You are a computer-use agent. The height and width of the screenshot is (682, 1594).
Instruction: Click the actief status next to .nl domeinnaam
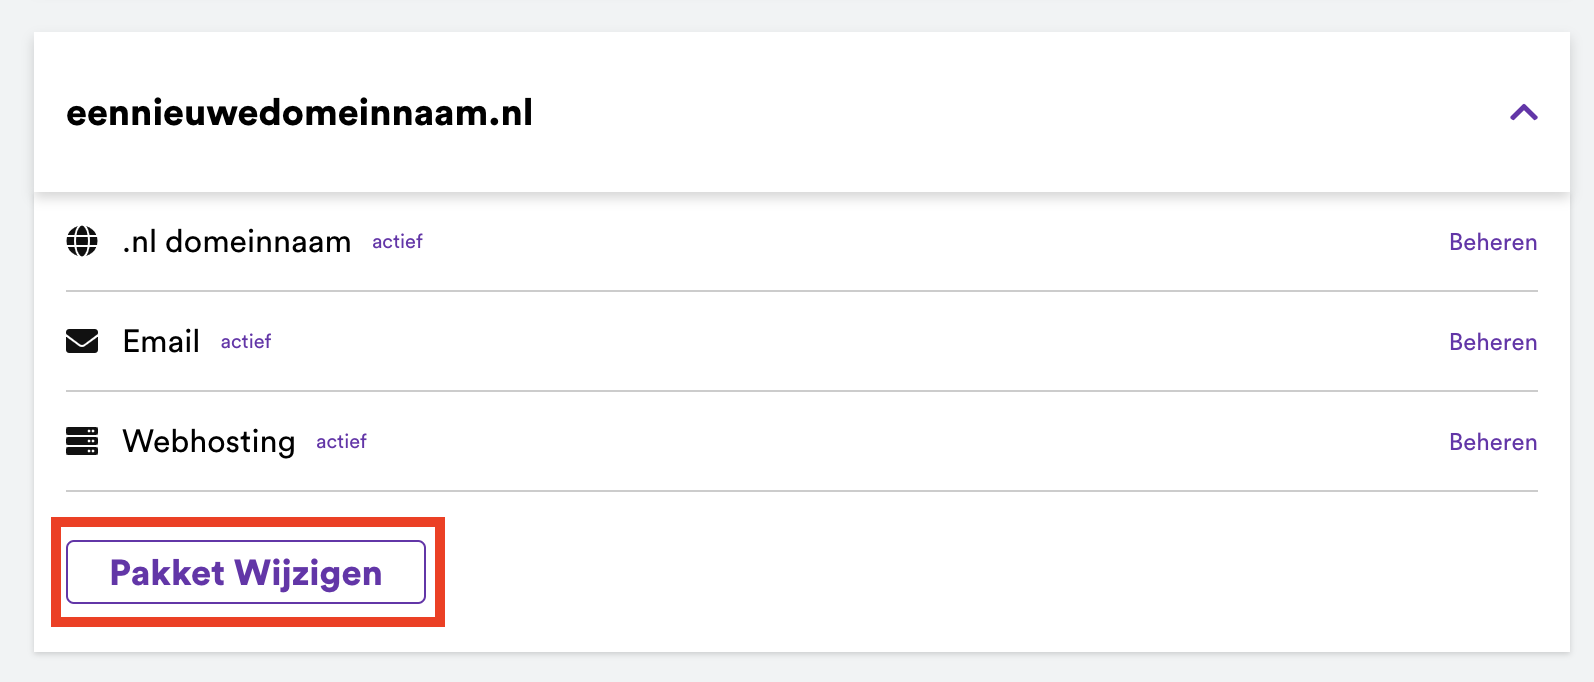point(397,242)
